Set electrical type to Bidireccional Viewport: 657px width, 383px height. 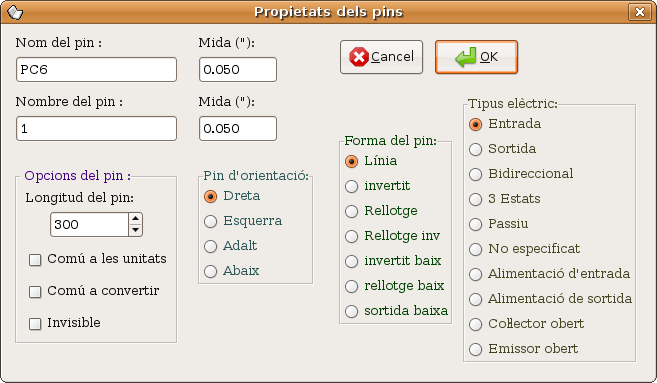[x=476, y=174]
